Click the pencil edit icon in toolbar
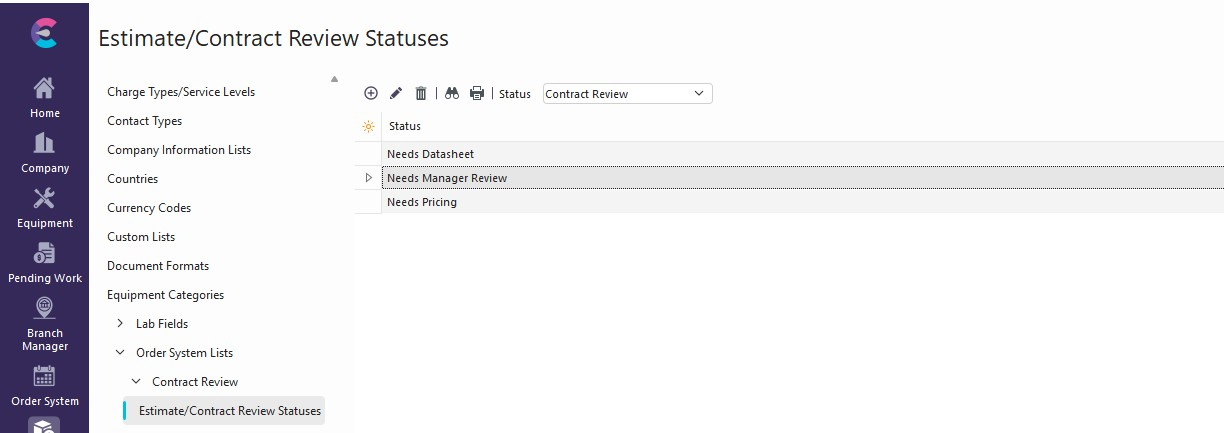This screenshot has height=433, width=1224. tap(396, 93)
